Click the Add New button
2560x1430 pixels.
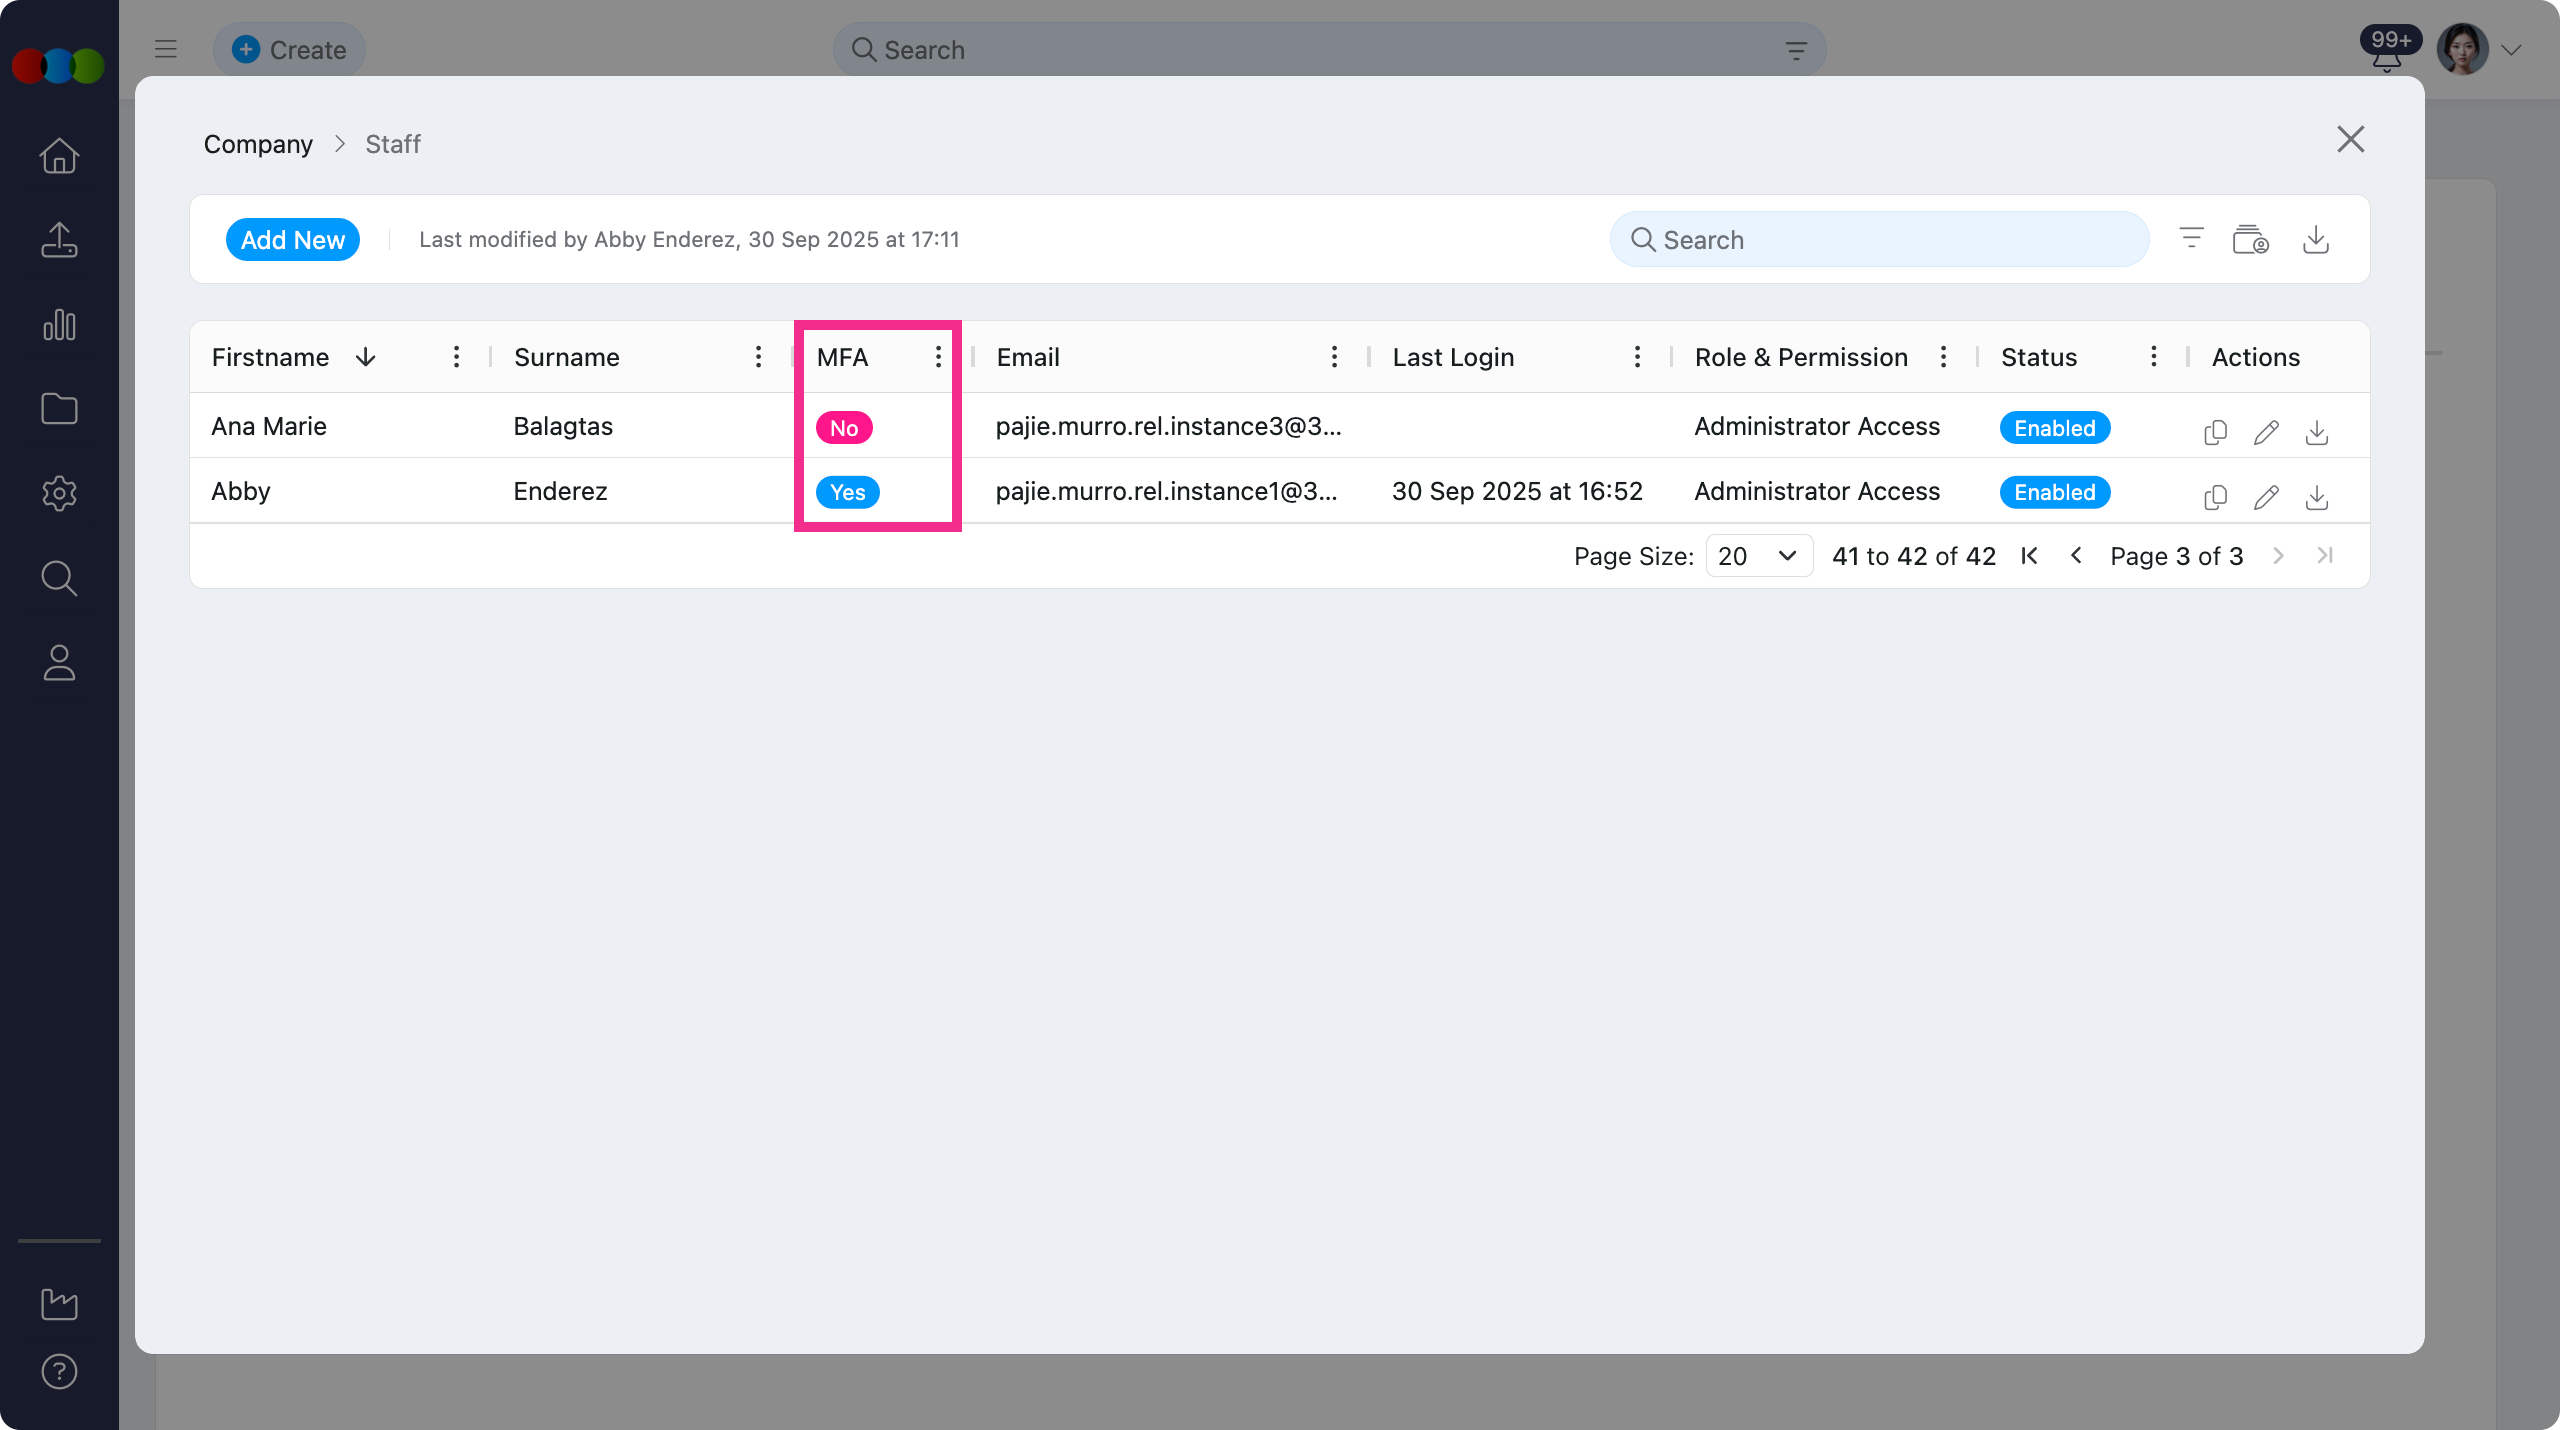[x=292, y=240]
